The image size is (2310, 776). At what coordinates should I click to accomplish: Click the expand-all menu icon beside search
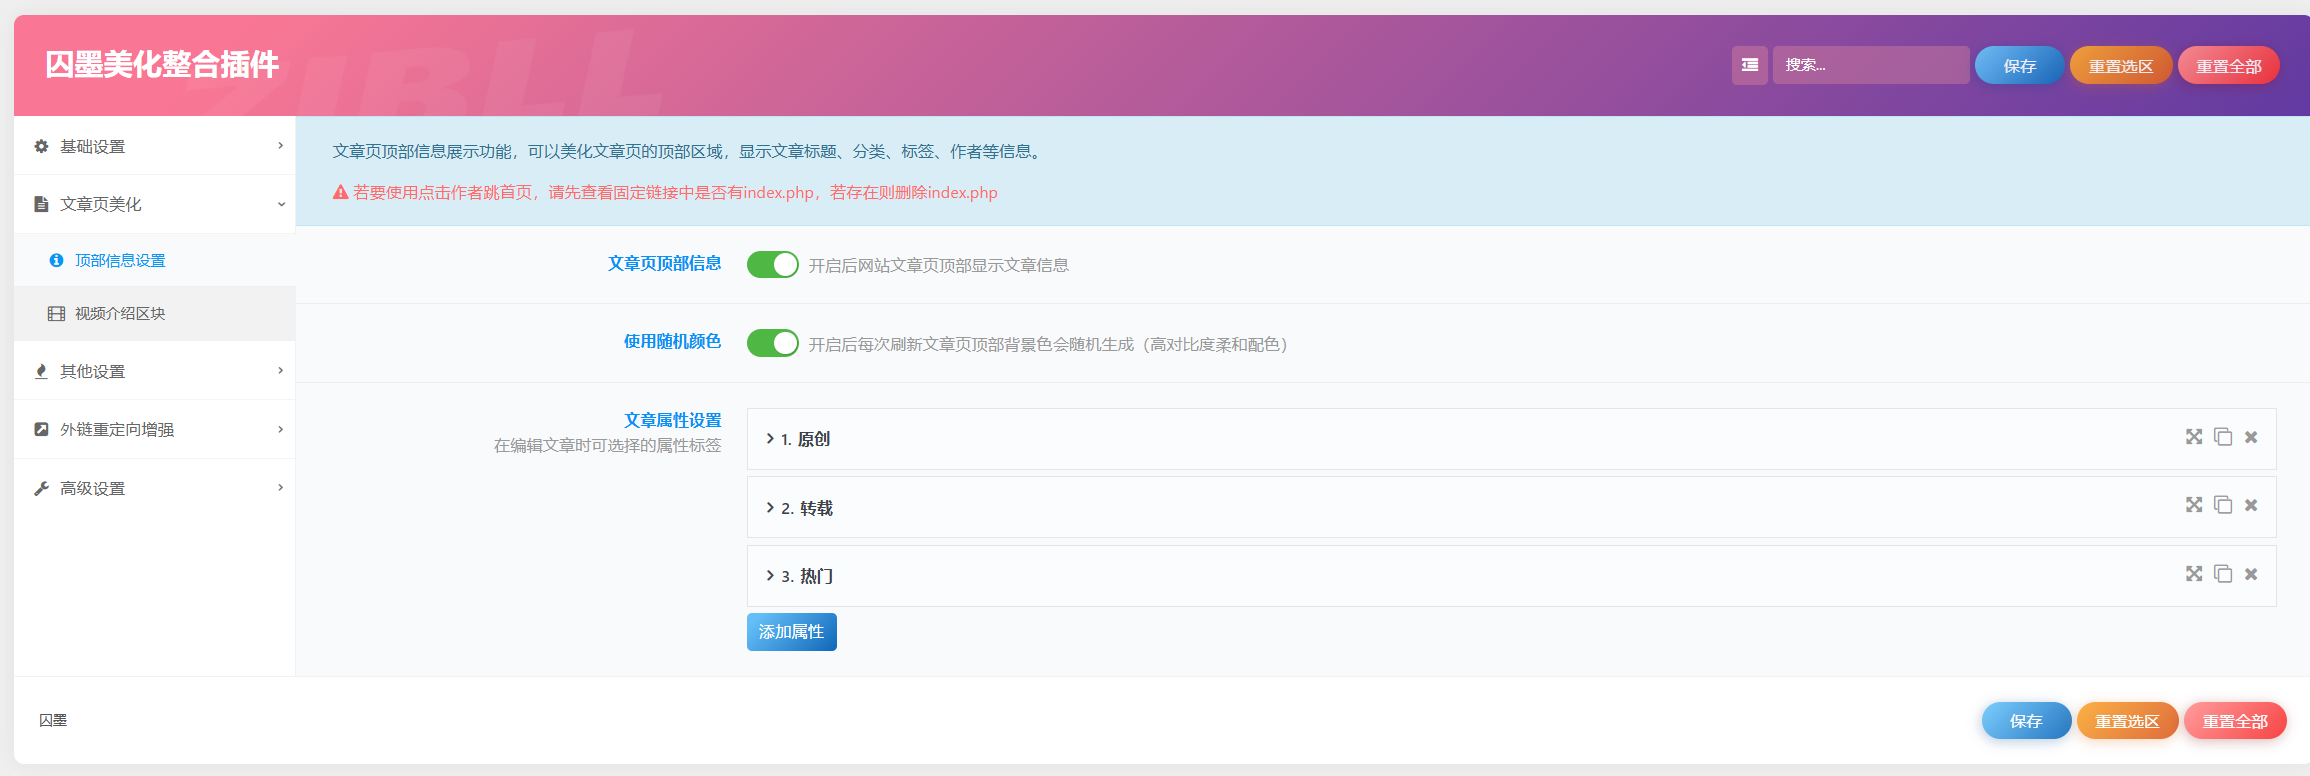pos(1749,65)
